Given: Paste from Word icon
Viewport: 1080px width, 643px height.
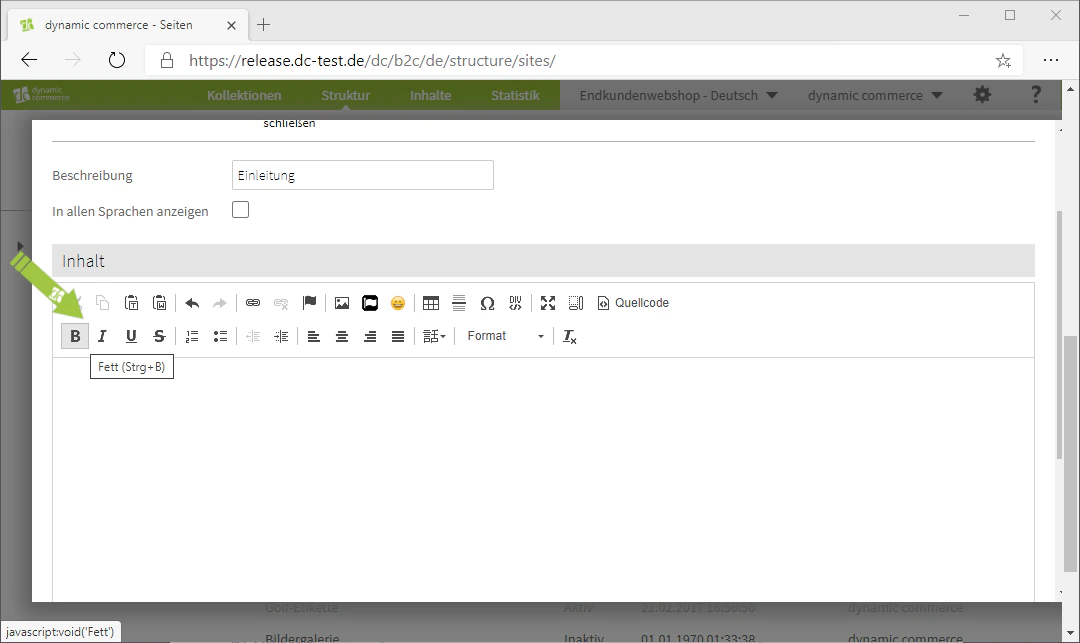Looking at the screenshot, I should [159, 303].
